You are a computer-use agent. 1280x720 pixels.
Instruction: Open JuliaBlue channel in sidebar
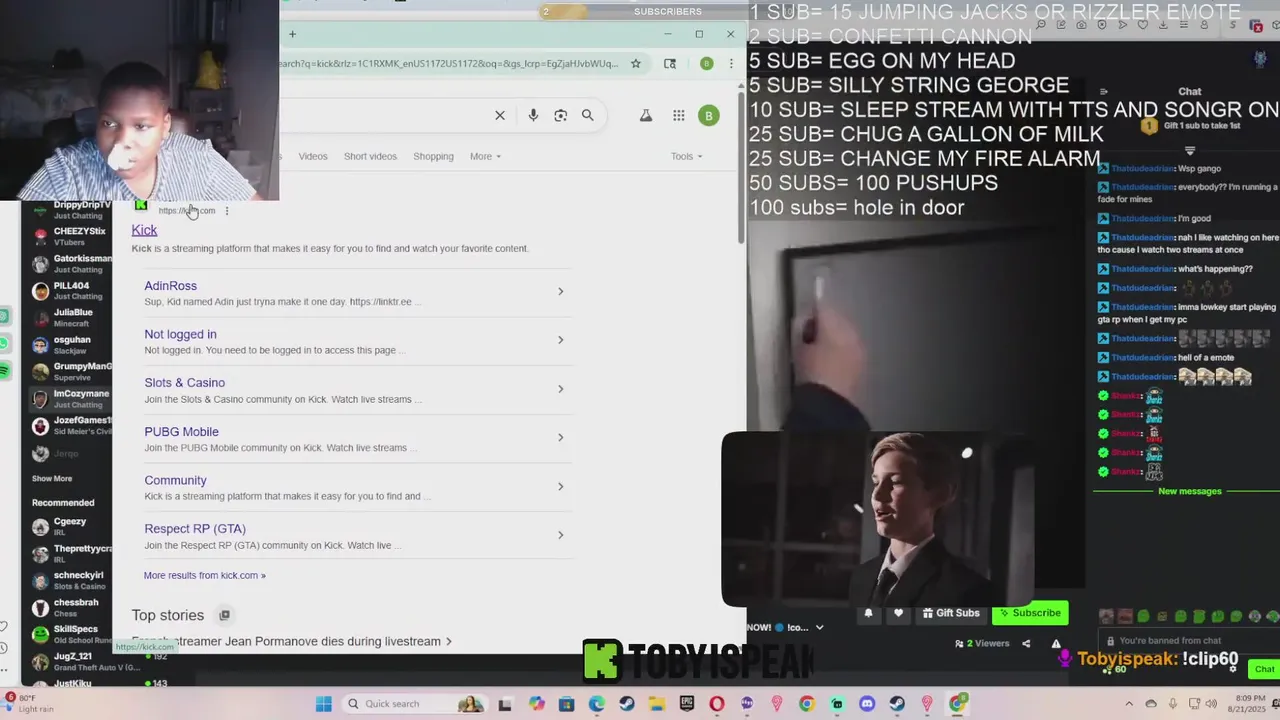click(70, 317)
